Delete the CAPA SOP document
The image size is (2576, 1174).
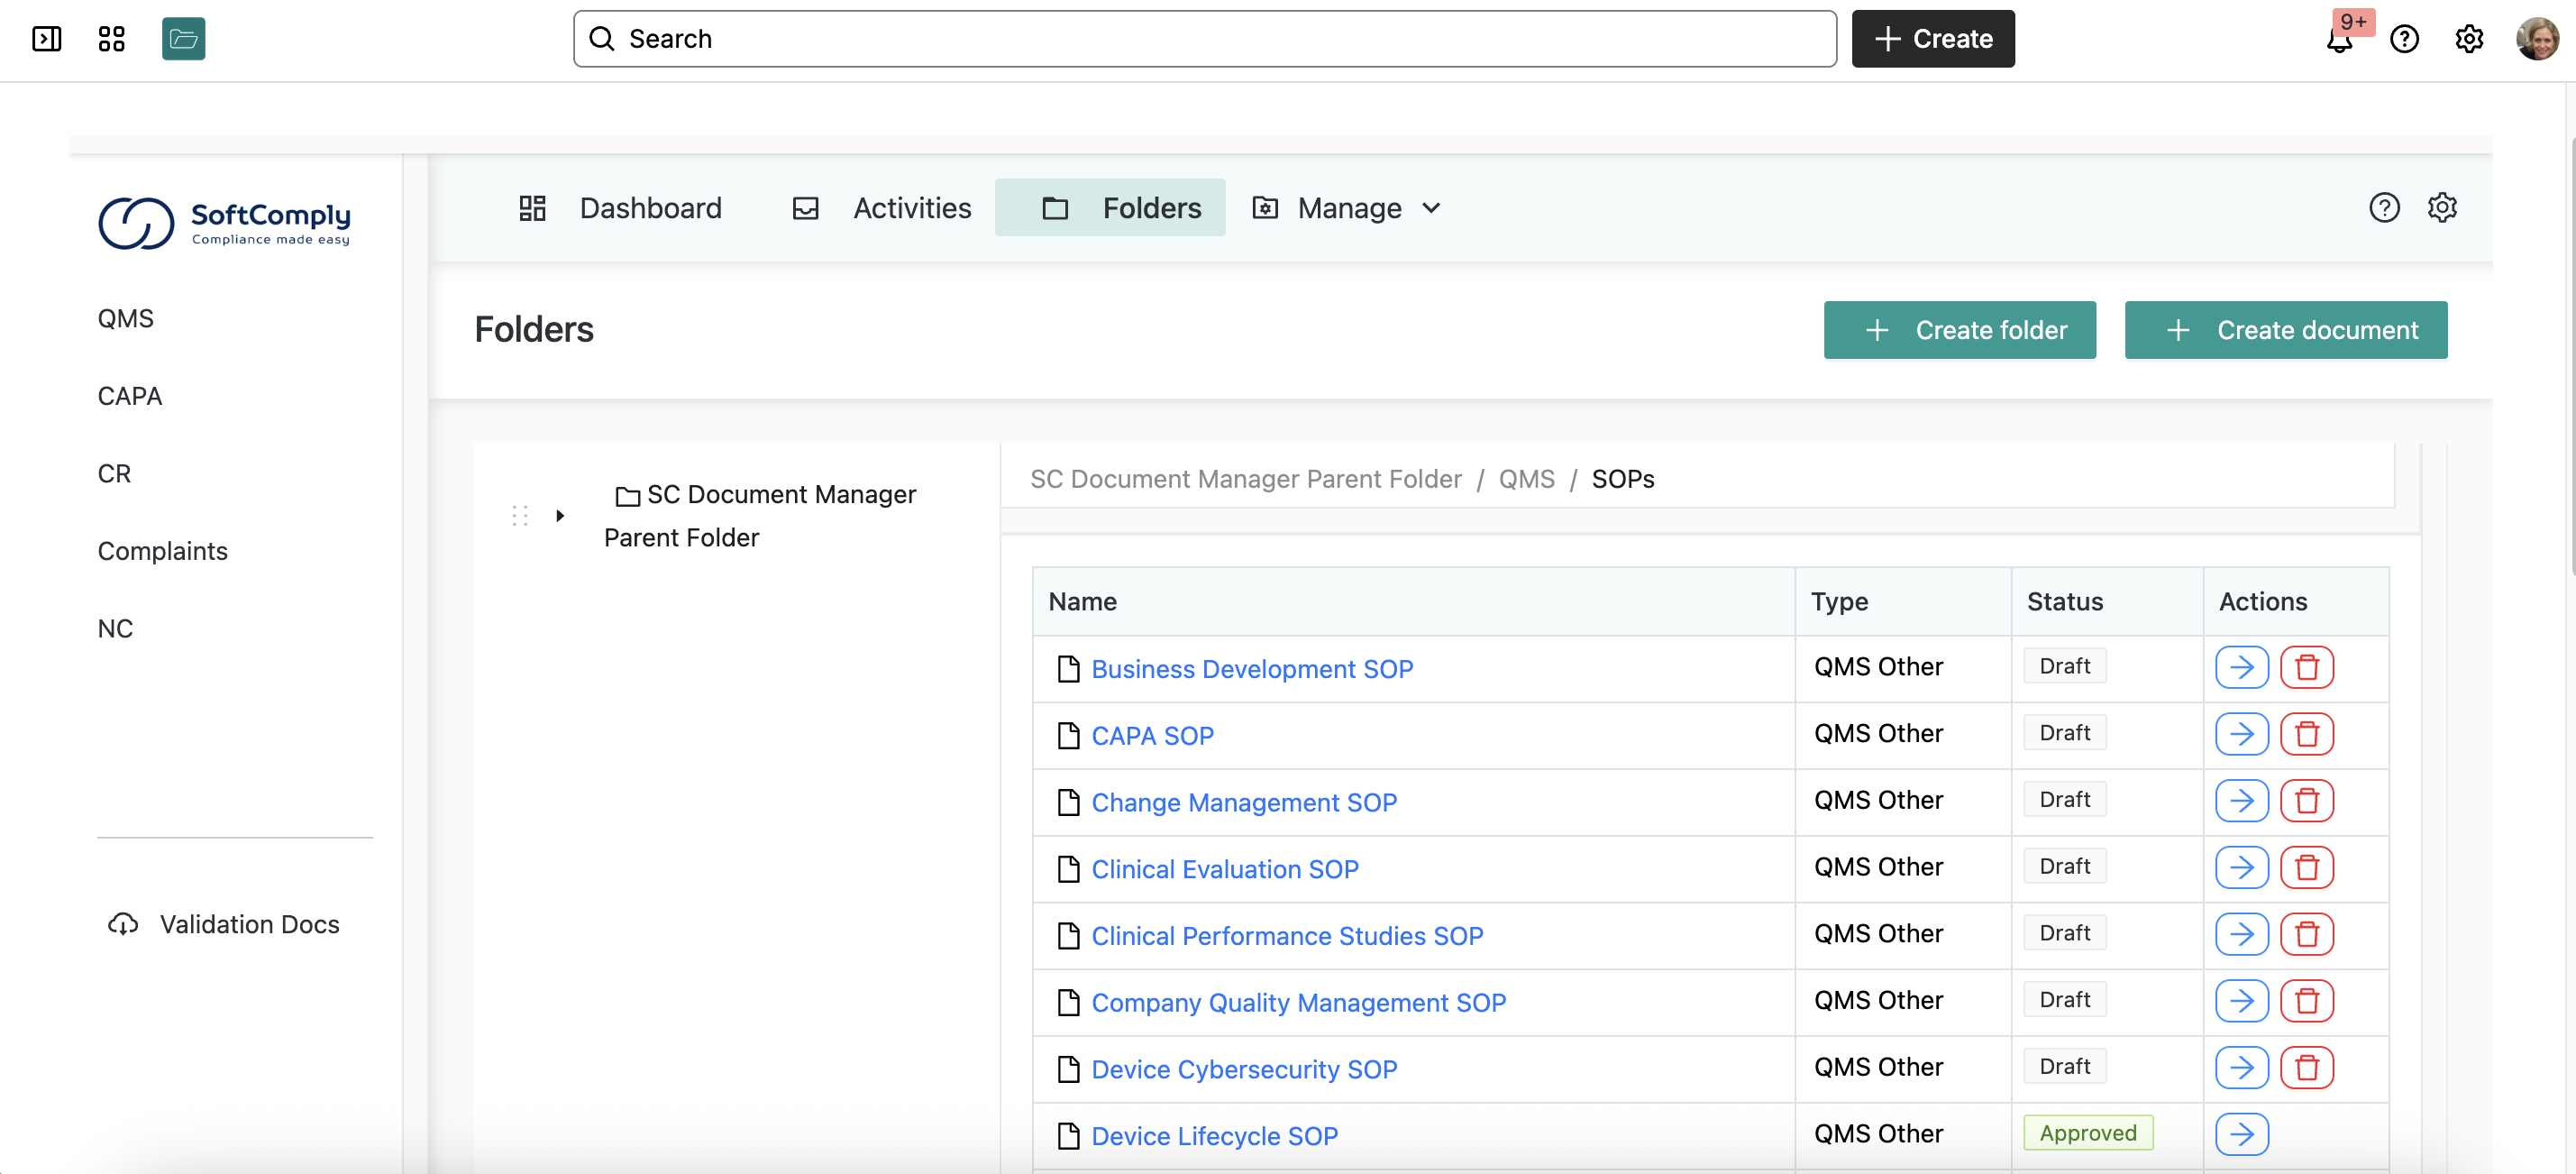(x=2306, y=734)
